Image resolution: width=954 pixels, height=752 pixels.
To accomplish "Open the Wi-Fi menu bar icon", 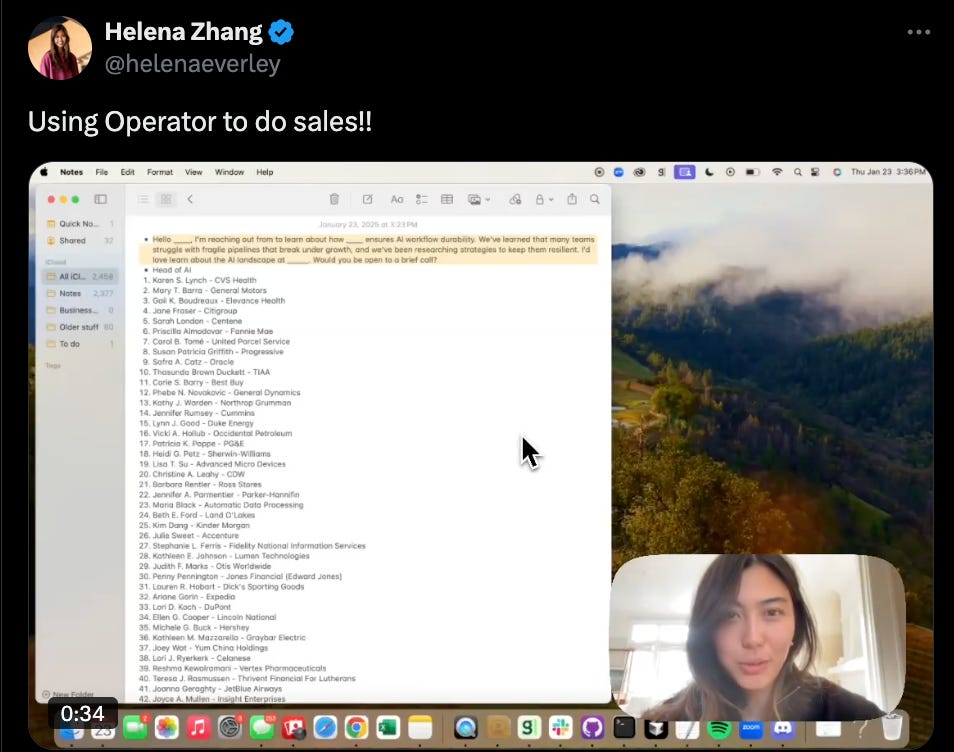I will tap(777, 172).
